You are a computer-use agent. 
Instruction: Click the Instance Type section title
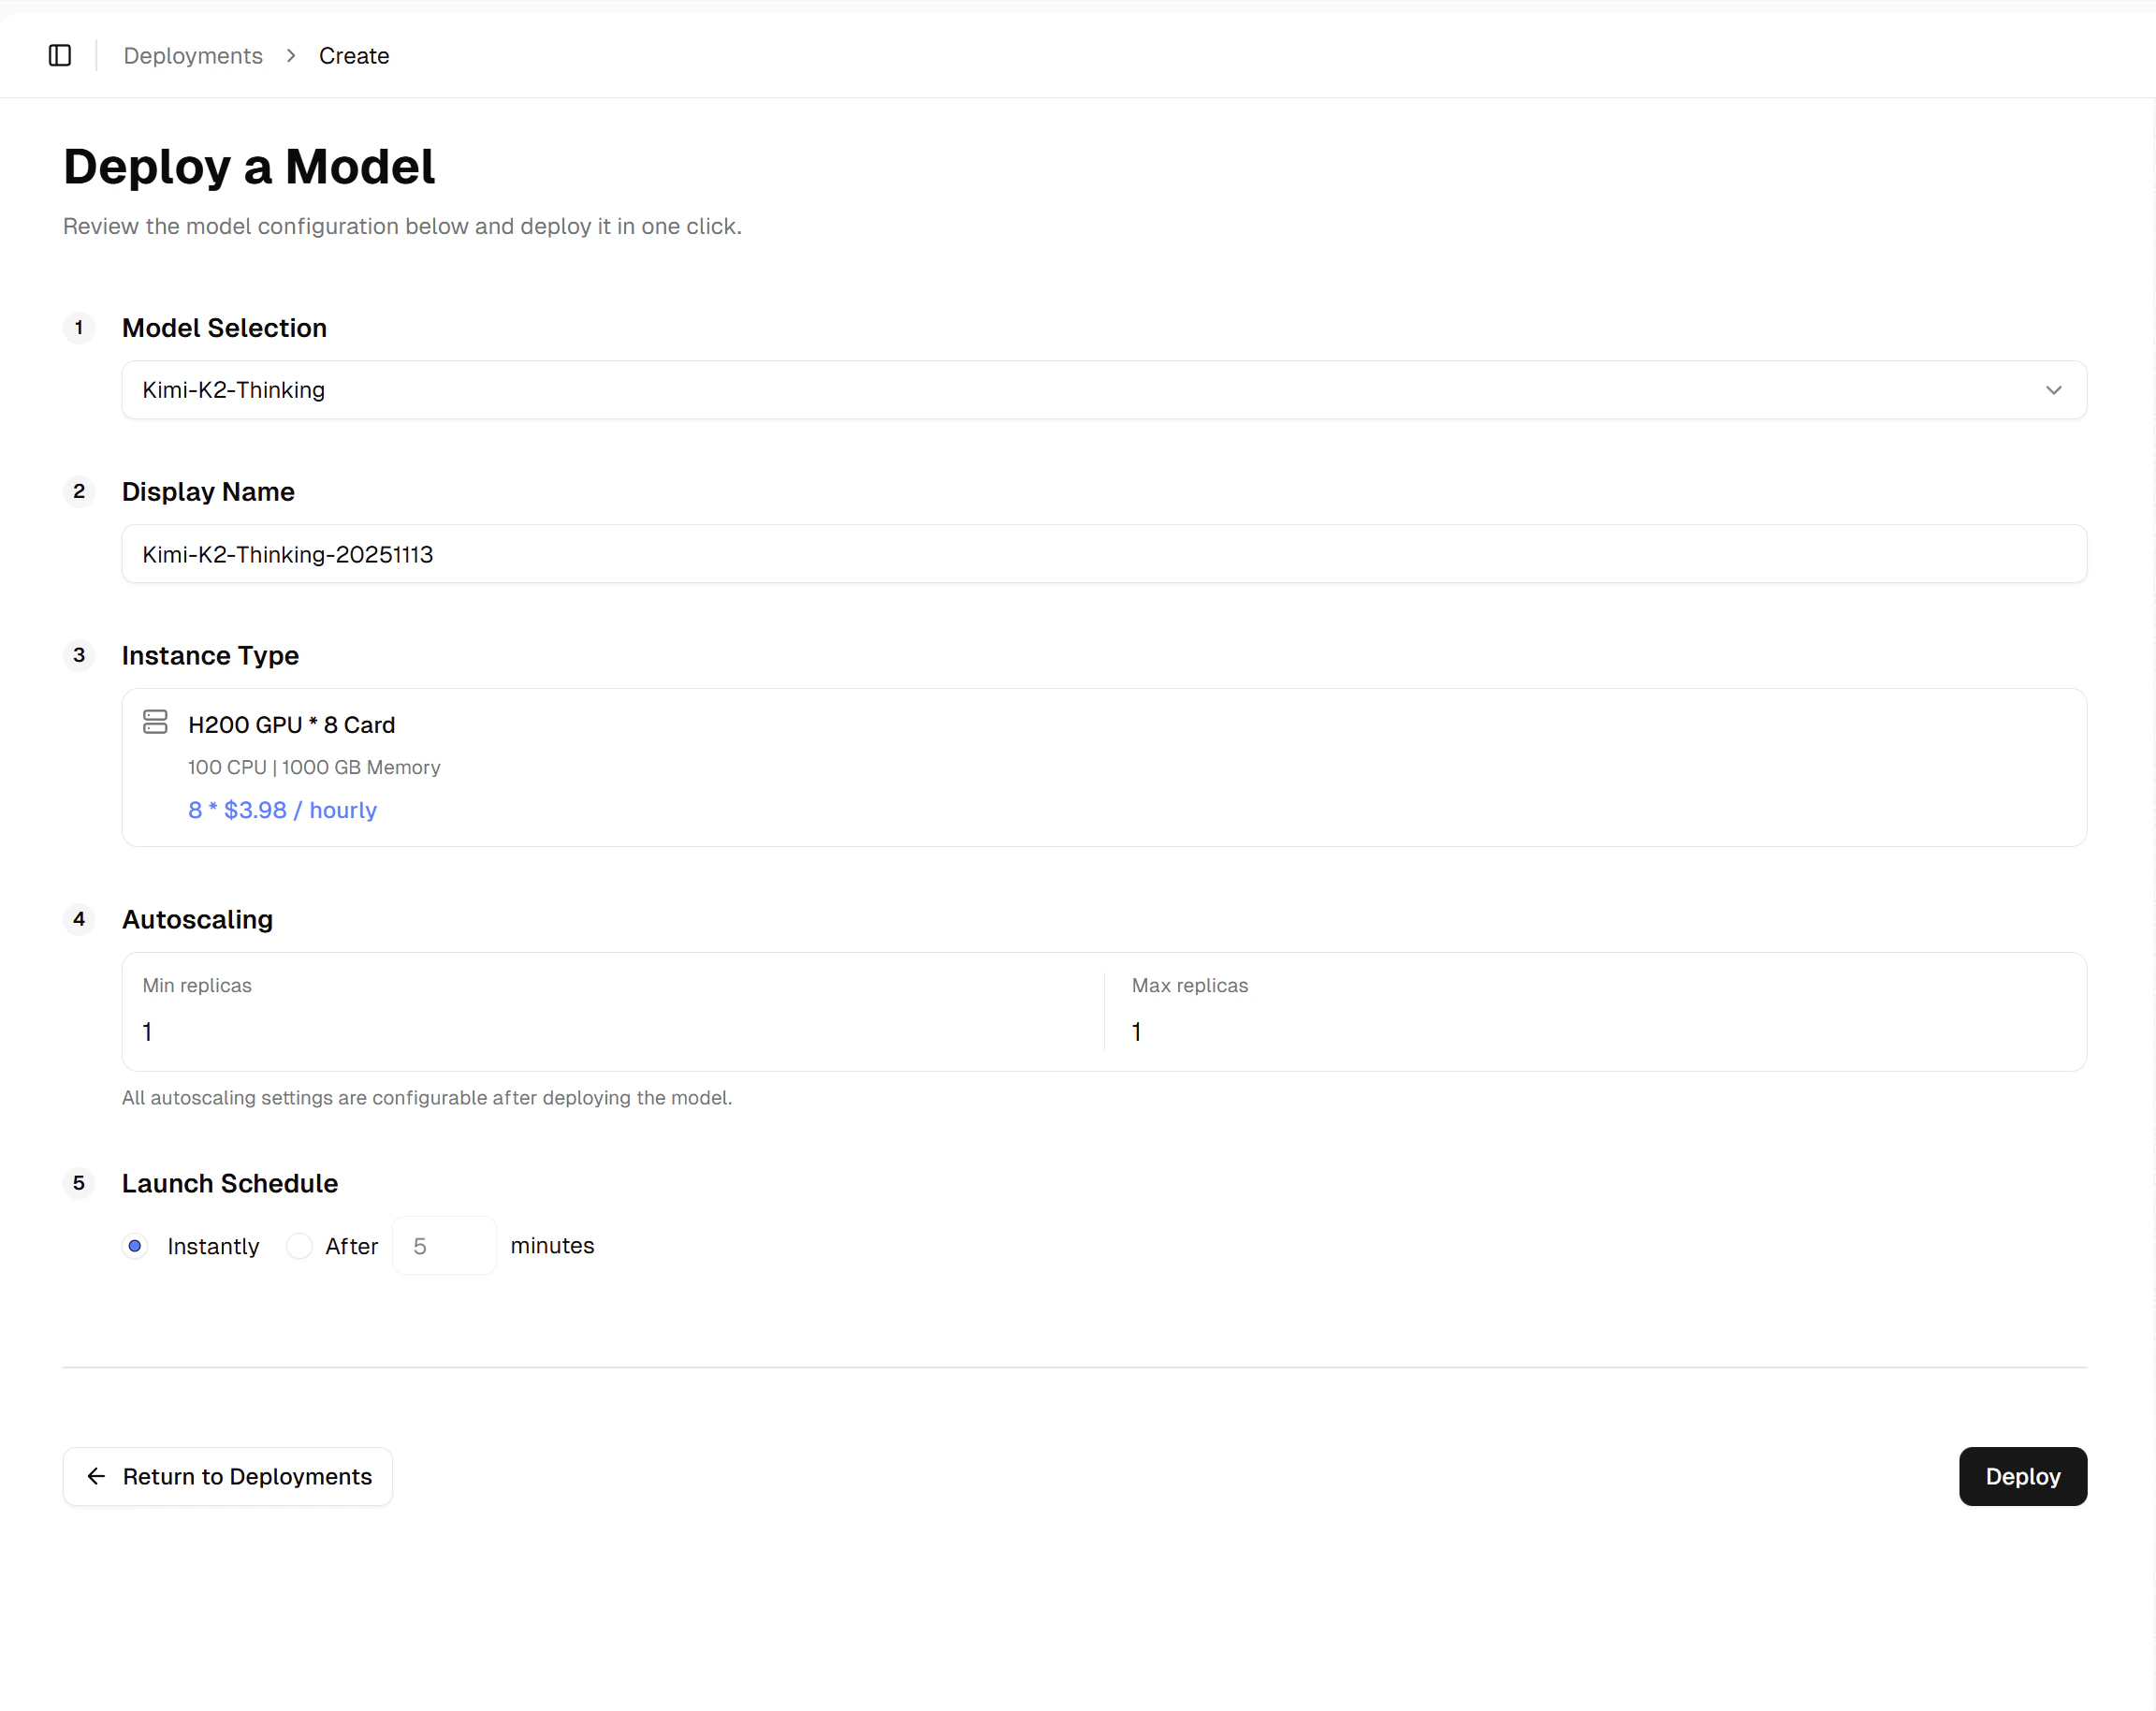pyautogui.click(x=210, y=656)
